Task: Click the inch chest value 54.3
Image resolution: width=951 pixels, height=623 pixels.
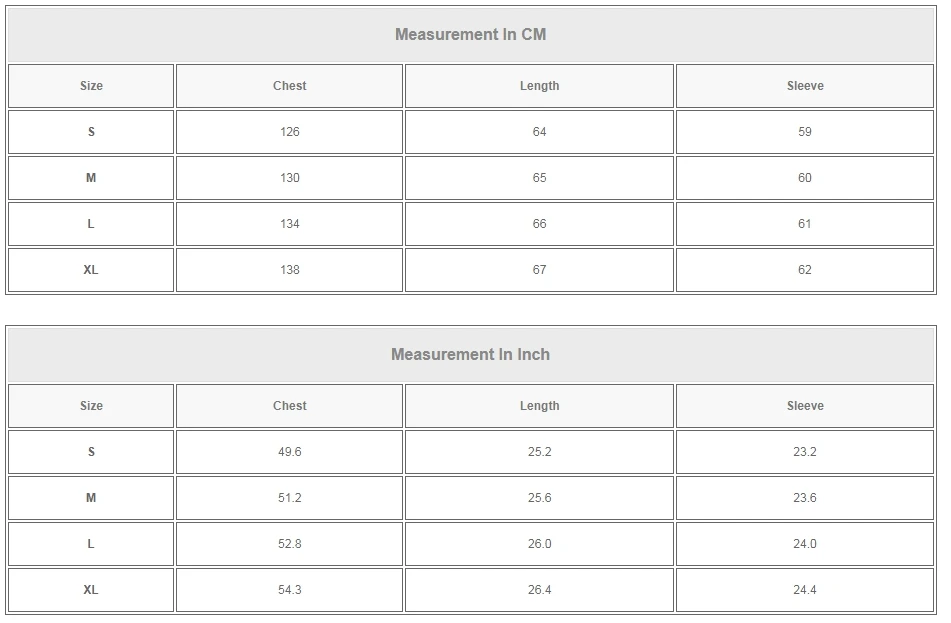Action: coord(289,590)
